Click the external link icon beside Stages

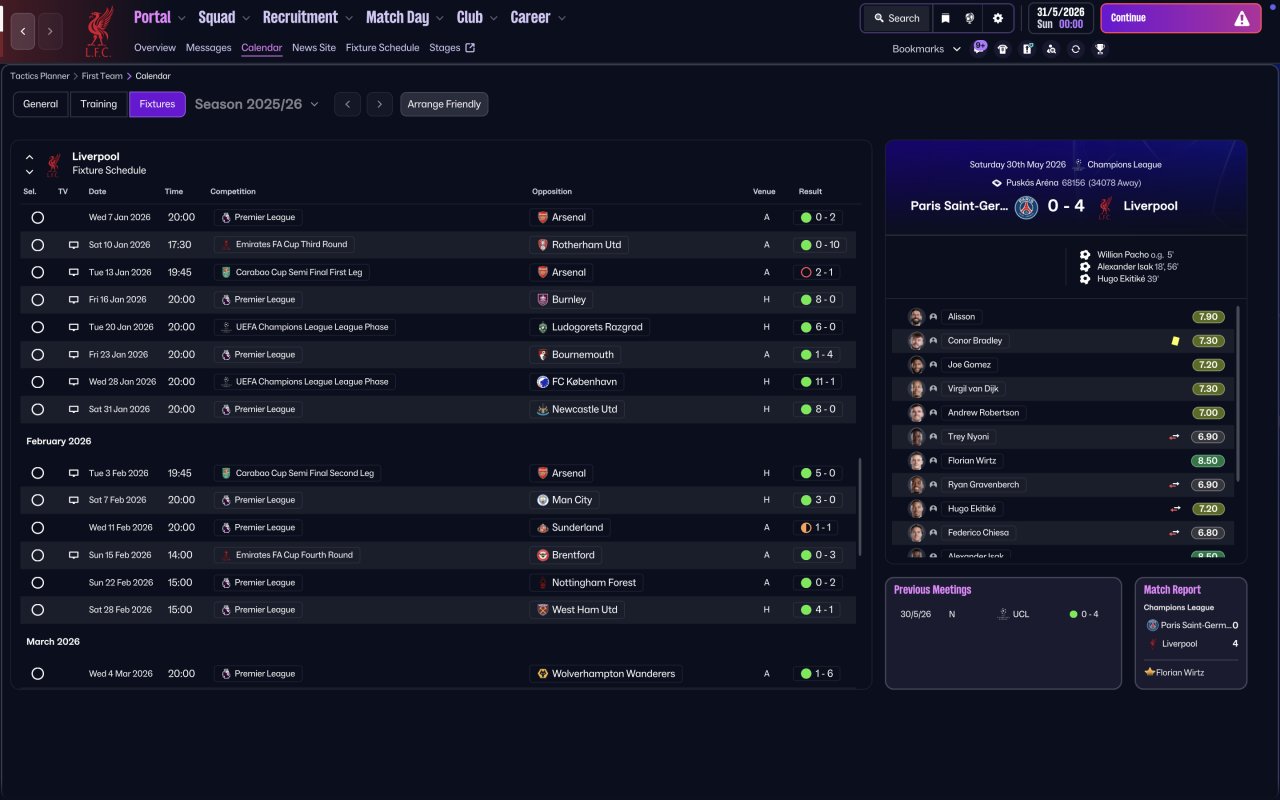[x=470, y=48]
